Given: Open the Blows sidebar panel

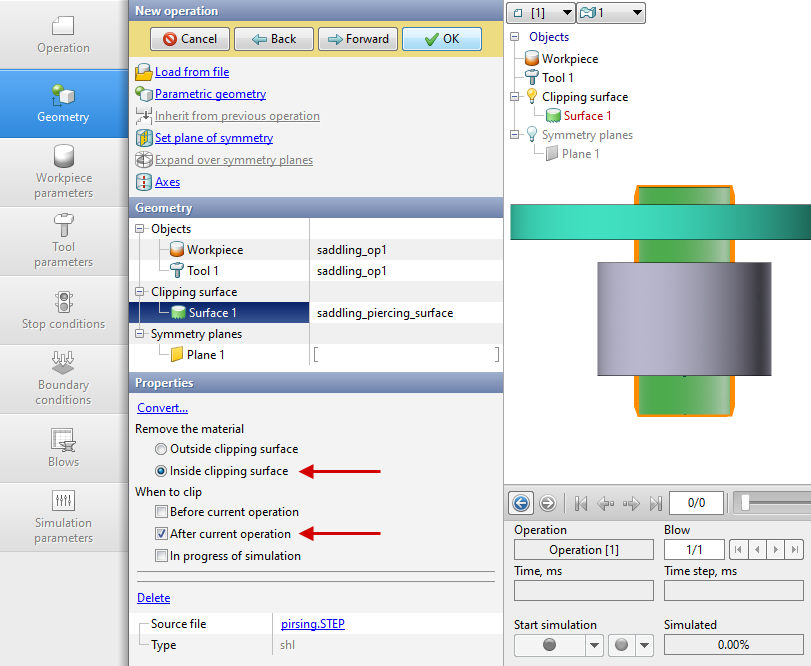Looking at the screenshot, I should (63, 447).
